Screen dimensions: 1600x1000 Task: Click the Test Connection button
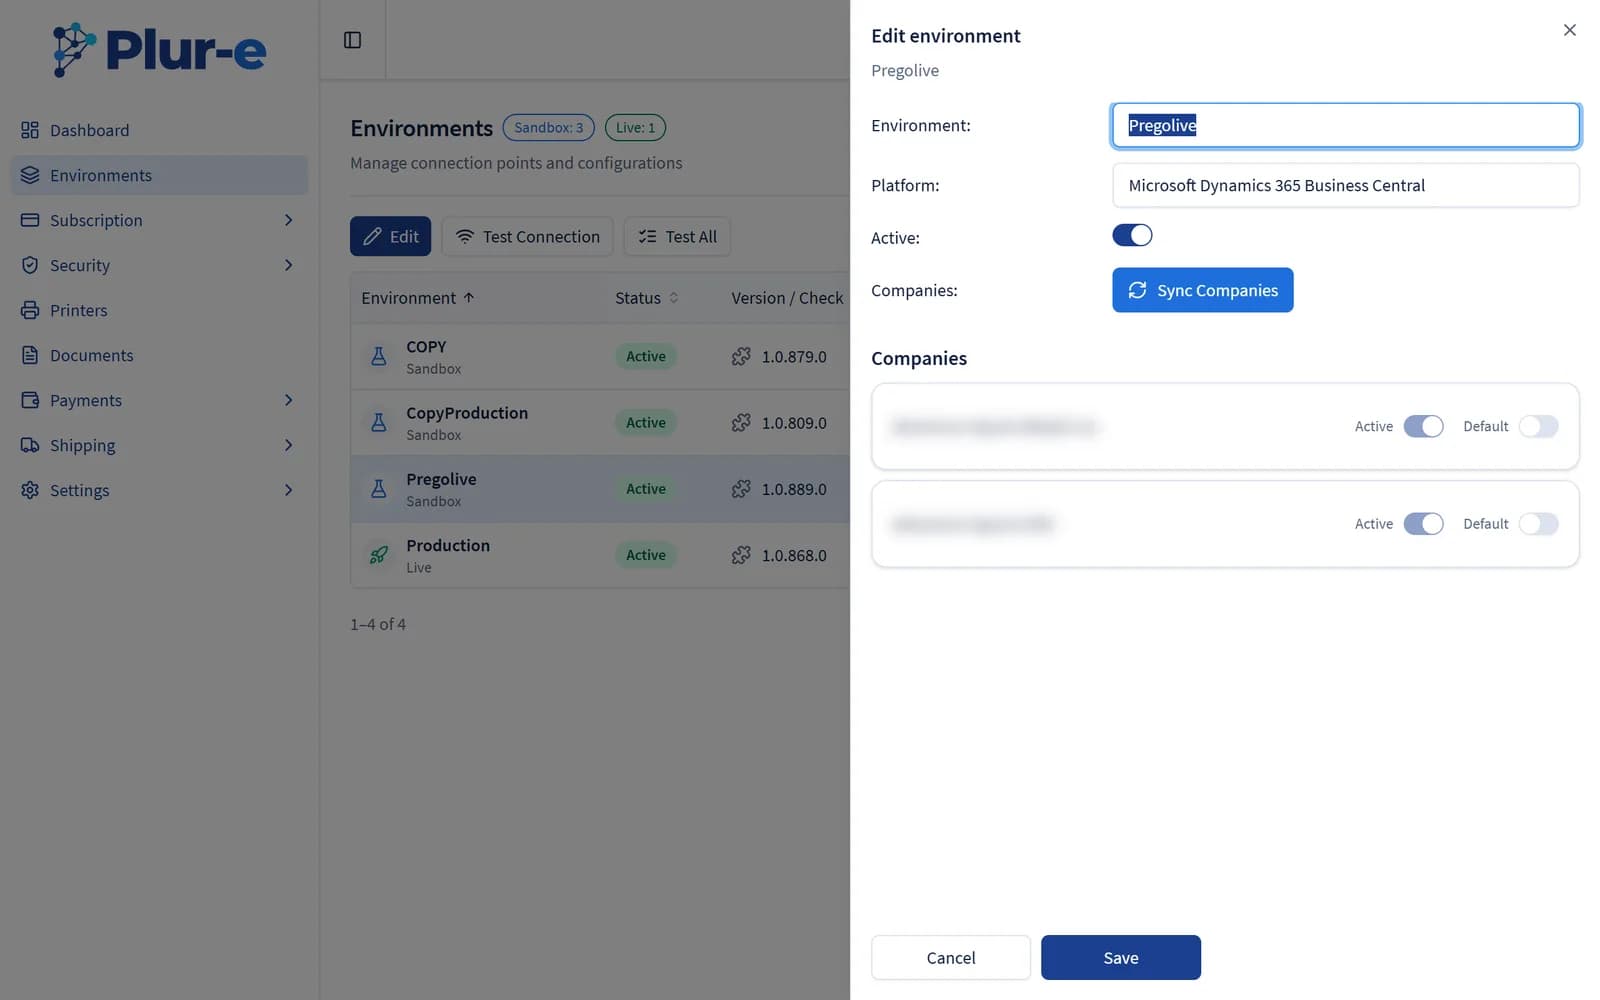pos(527,236)
